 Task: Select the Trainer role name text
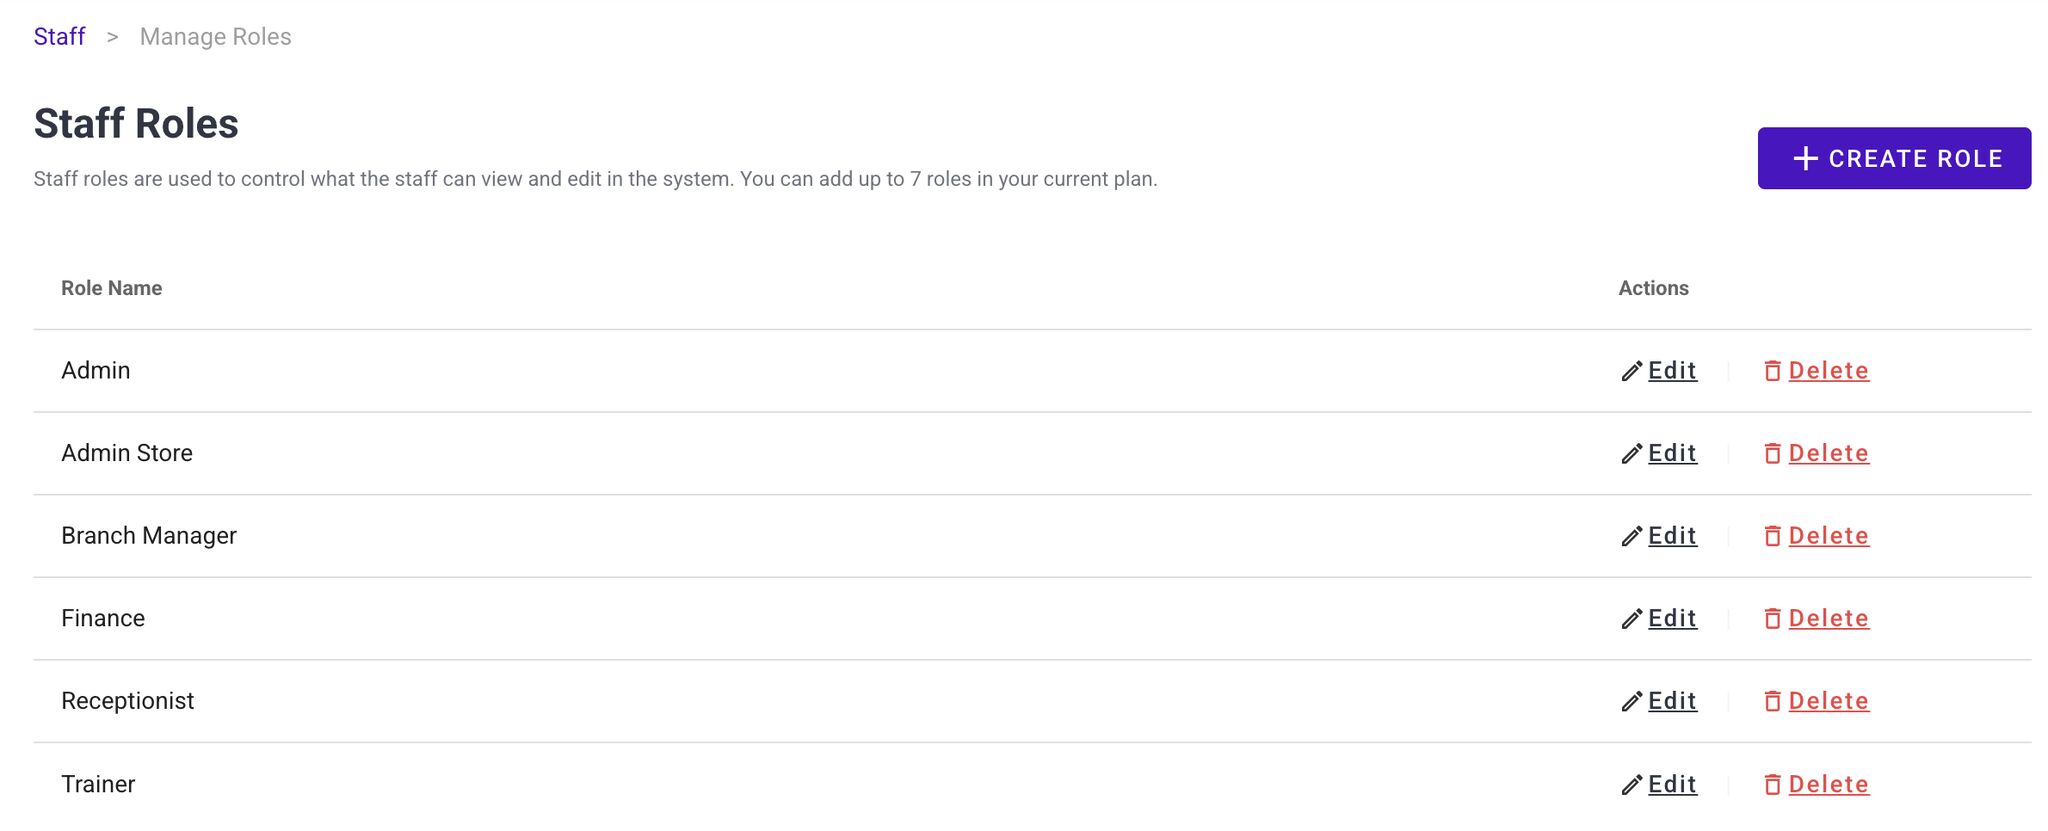point(98,784)
